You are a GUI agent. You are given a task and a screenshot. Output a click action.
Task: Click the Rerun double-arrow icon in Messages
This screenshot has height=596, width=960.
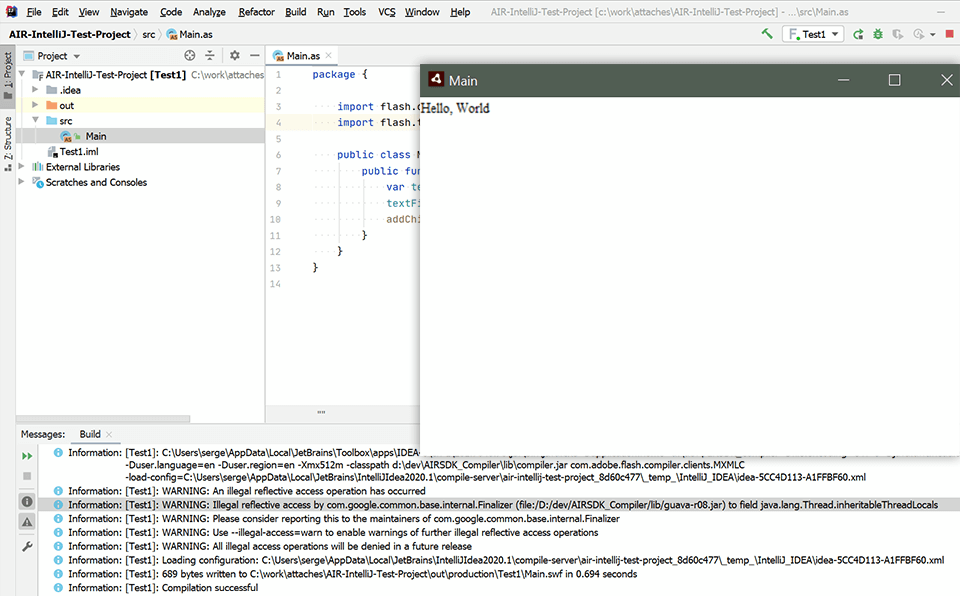(27, 456)
